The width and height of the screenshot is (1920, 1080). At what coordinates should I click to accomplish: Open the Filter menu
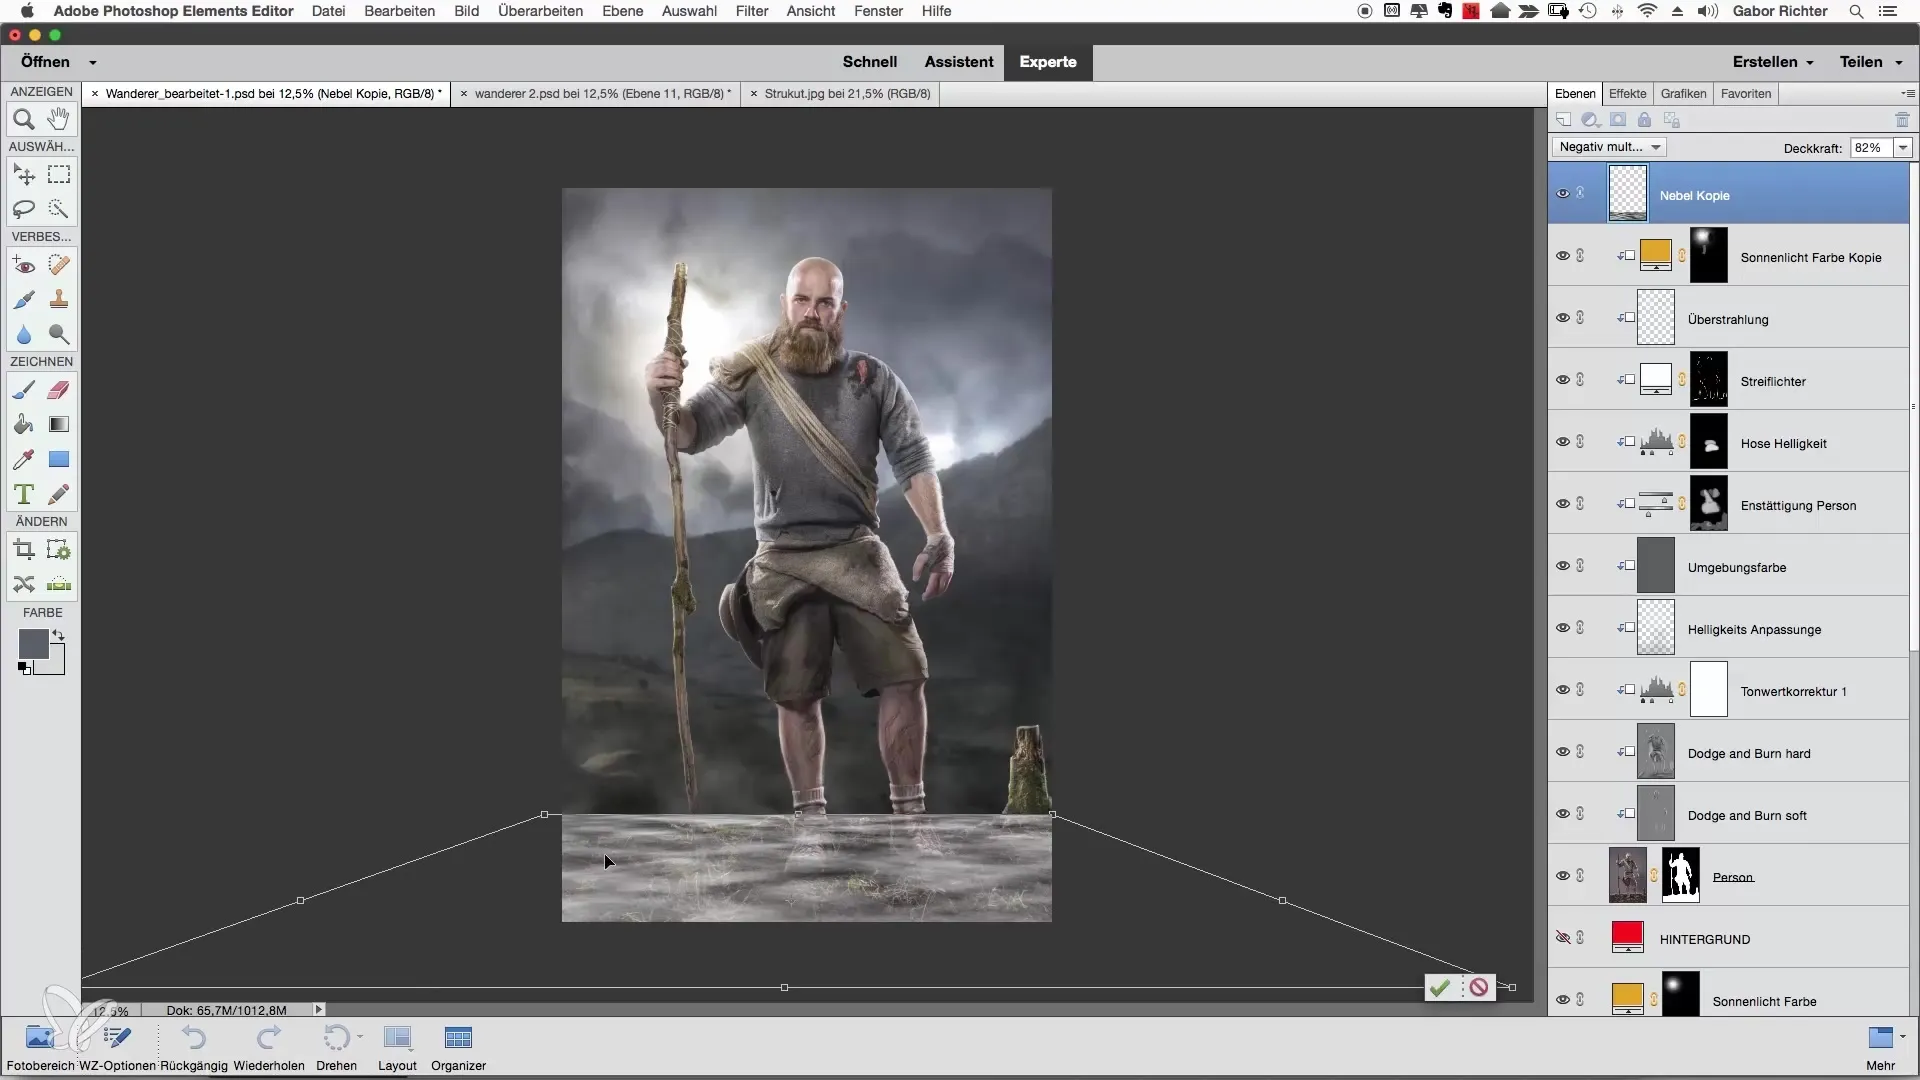coord(752,11)
